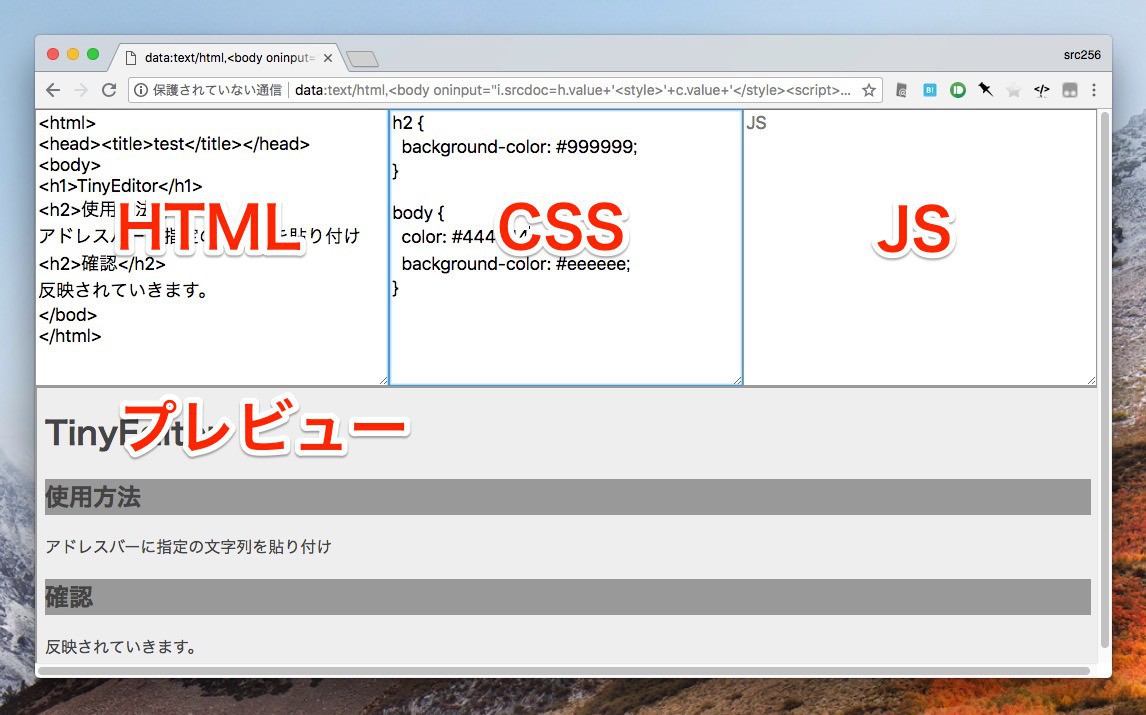This screenshot has height=715, width=1146.
Task: Click the <h2>確認</h2> code line
Action: (x=102, y=263)
